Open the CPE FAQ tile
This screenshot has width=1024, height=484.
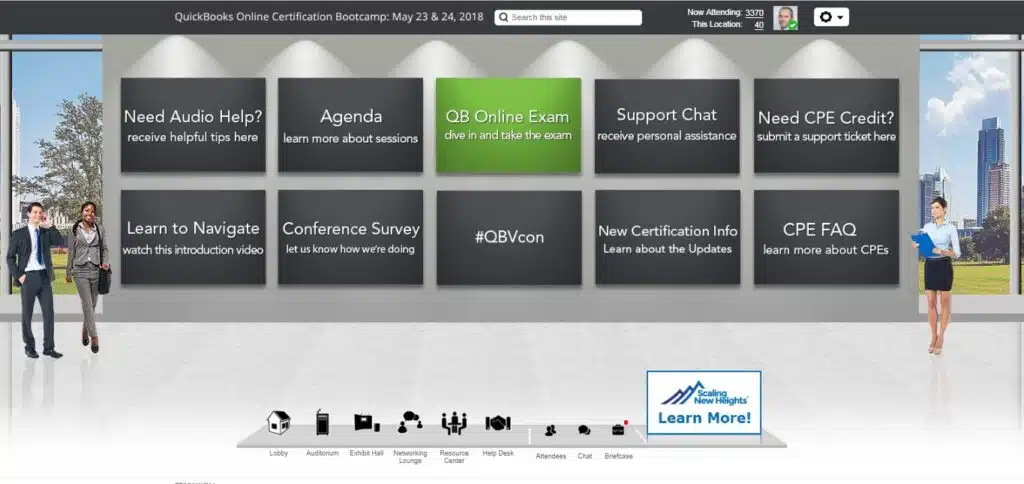(x=826, y=238)
